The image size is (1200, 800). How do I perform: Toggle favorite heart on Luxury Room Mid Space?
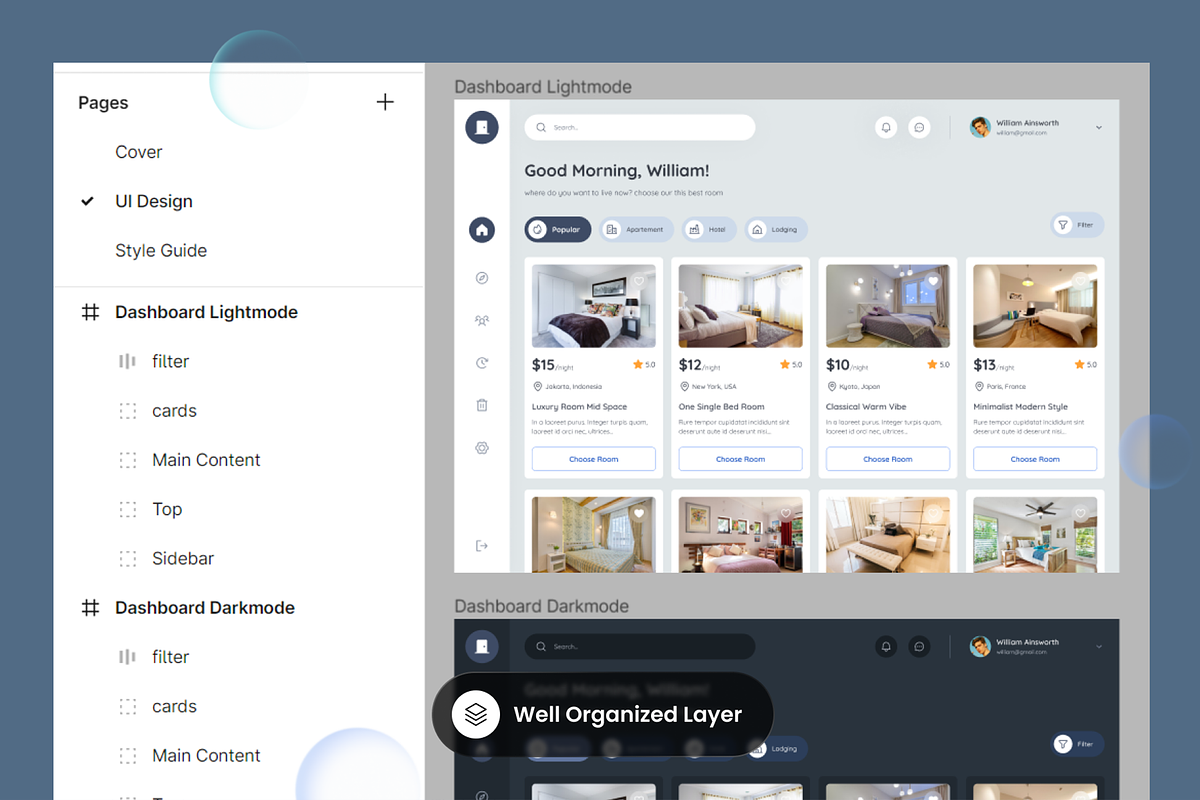pos(638,281)
